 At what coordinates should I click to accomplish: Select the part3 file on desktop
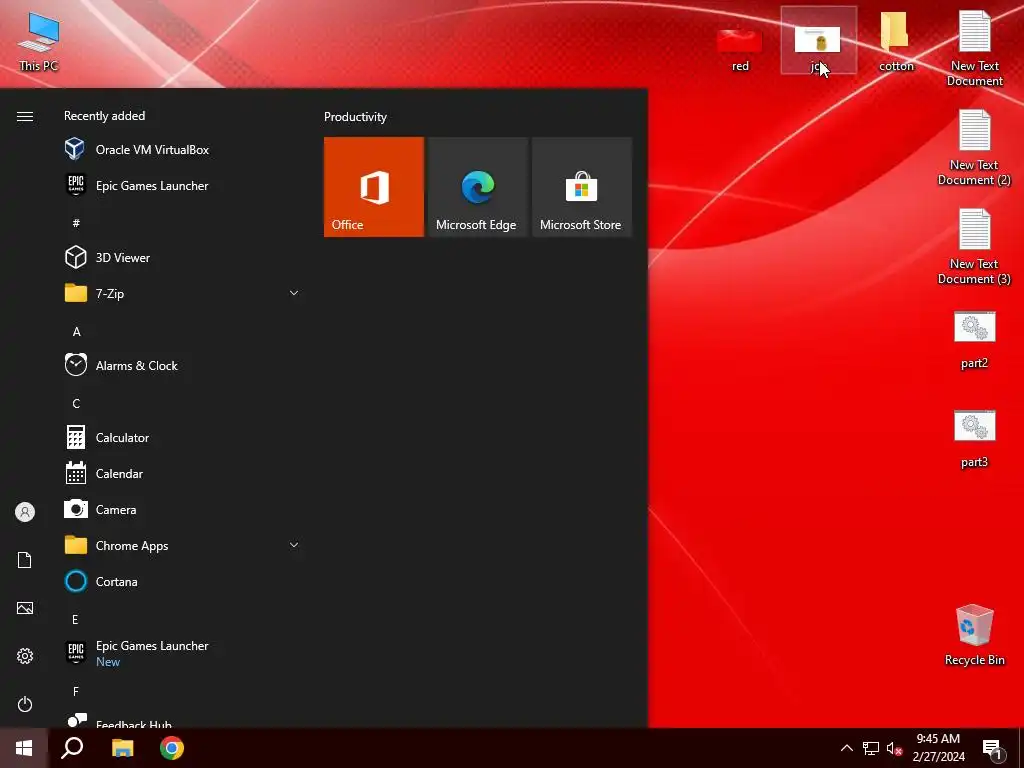pyautogui.click(x=974, y=440)
